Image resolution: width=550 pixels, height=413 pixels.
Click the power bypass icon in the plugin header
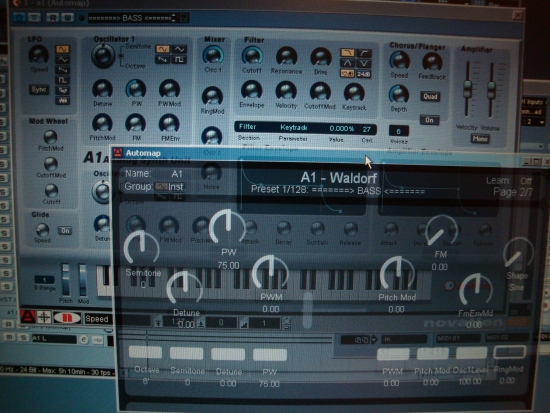pos(19,18)
